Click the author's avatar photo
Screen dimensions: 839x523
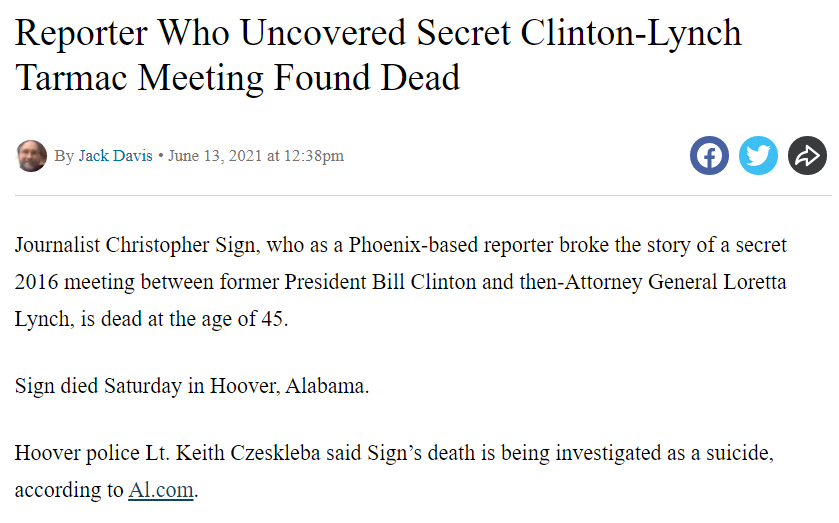tap(32, 156)
